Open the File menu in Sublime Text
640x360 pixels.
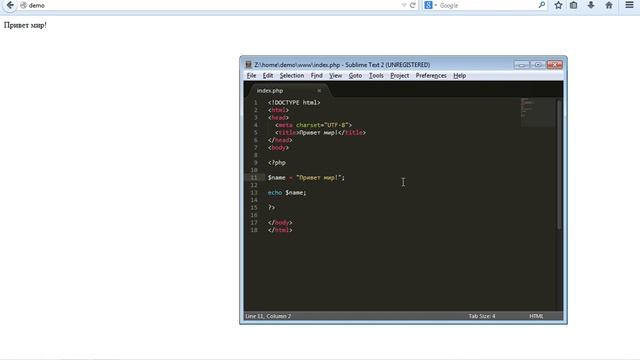pyautogui.click(x=251, y=76)
